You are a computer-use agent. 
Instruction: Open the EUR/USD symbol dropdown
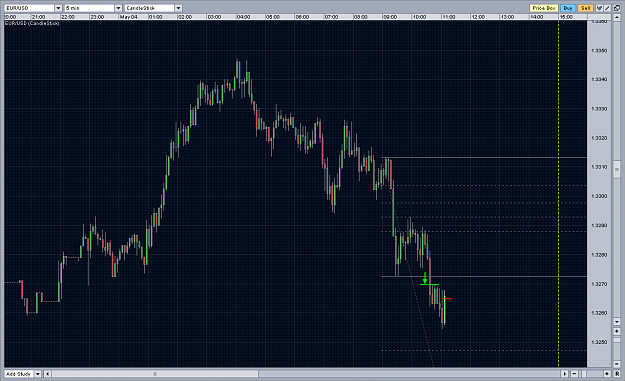tap(58, 8)
